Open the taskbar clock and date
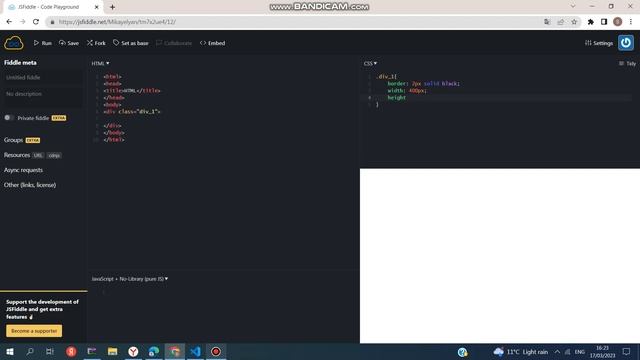640x360 pixels. click(602, 352)
